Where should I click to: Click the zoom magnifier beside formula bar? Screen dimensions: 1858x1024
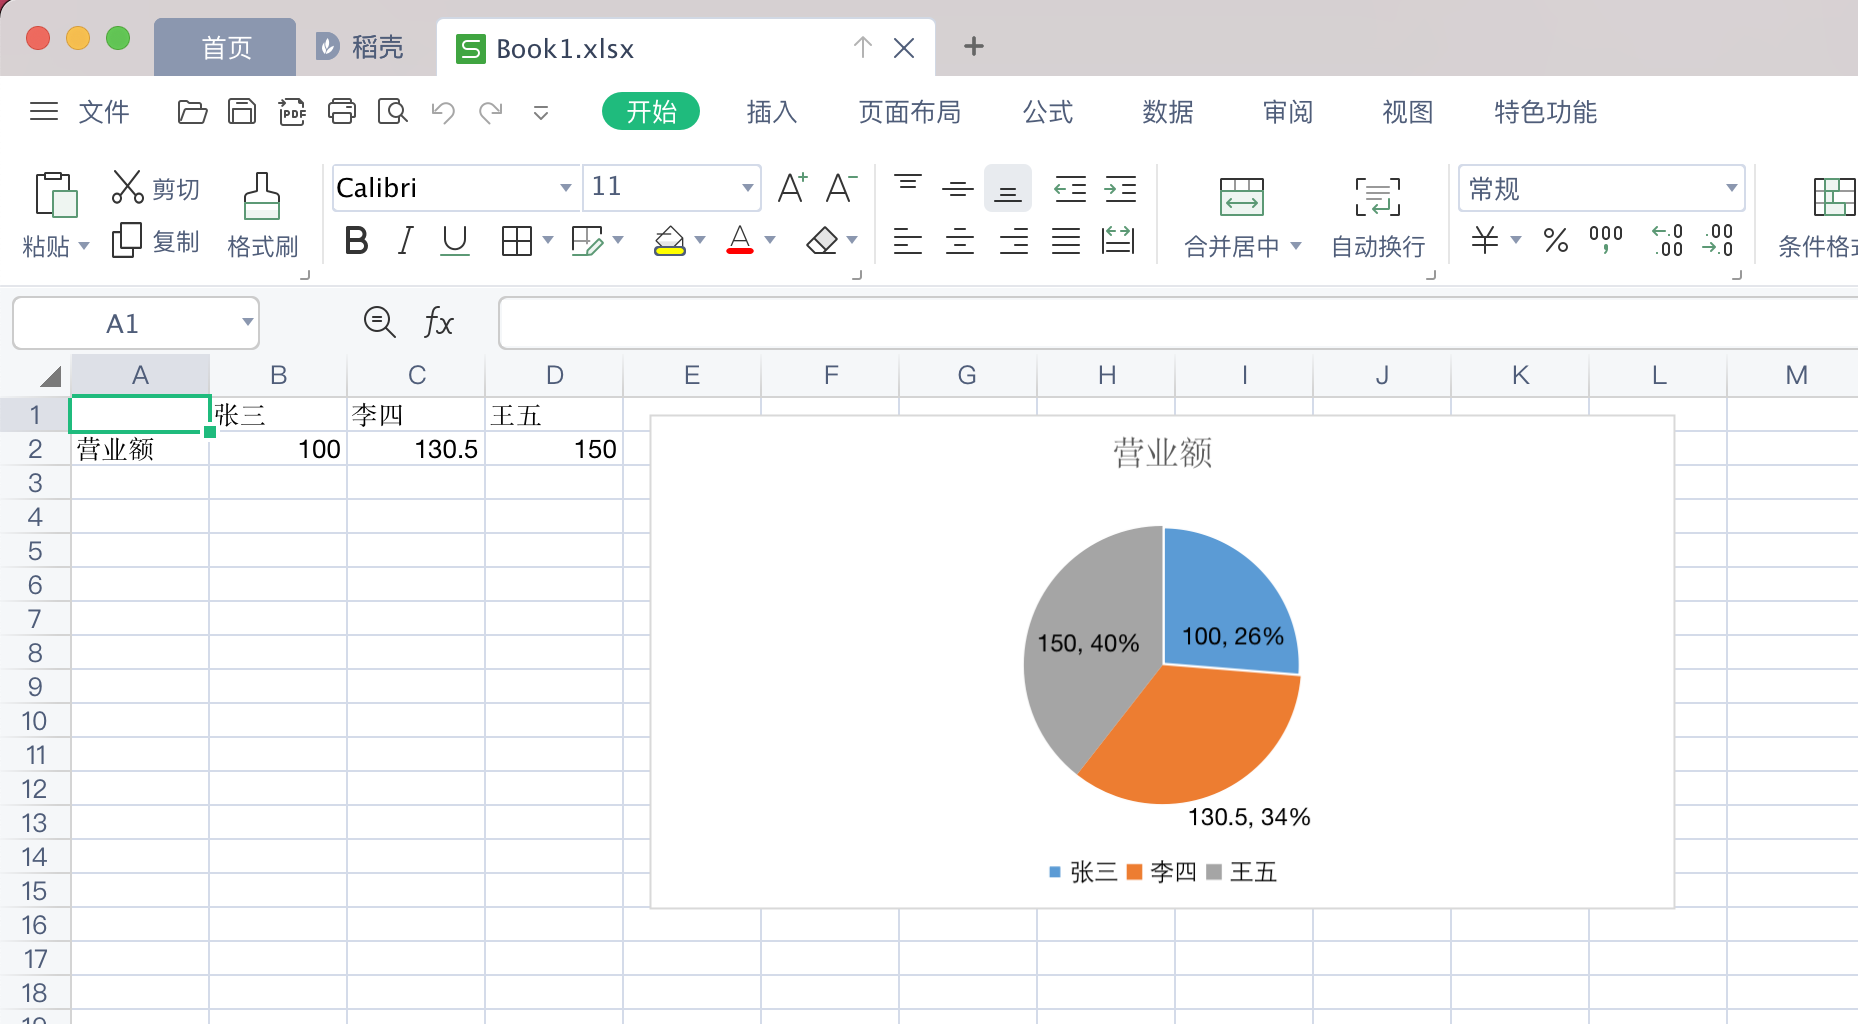click(379, 322)
